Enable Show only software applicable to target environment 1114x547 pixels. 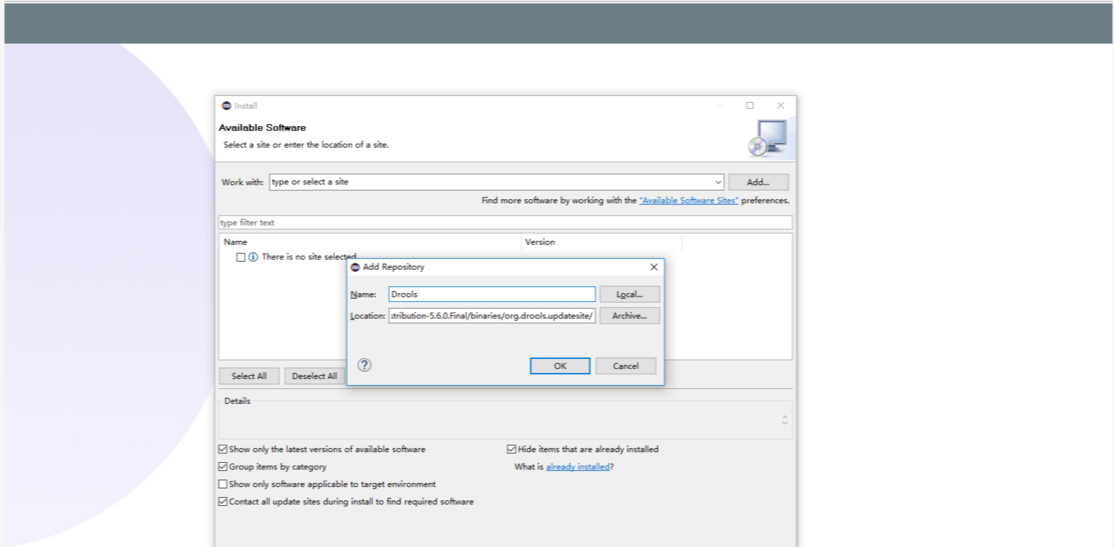223,484
